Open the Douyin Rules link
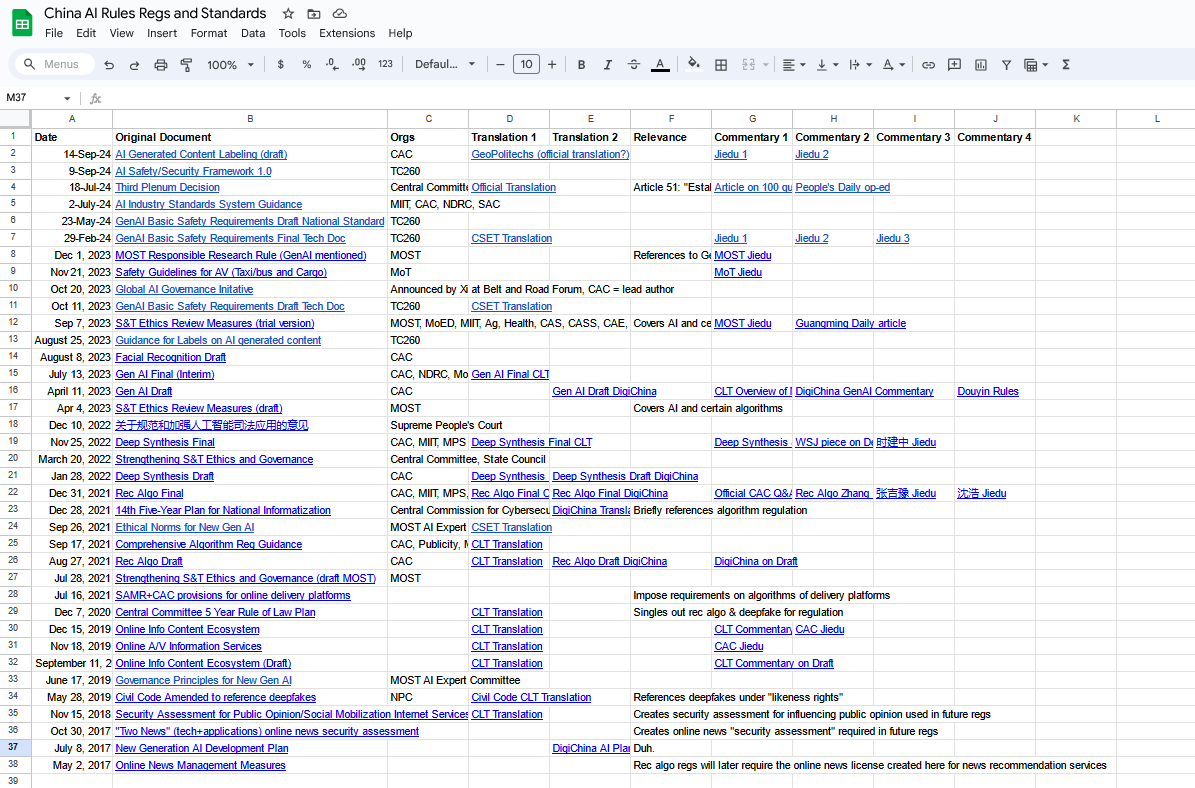Screen dimensions: 1195x788 (x=988, y=392)
